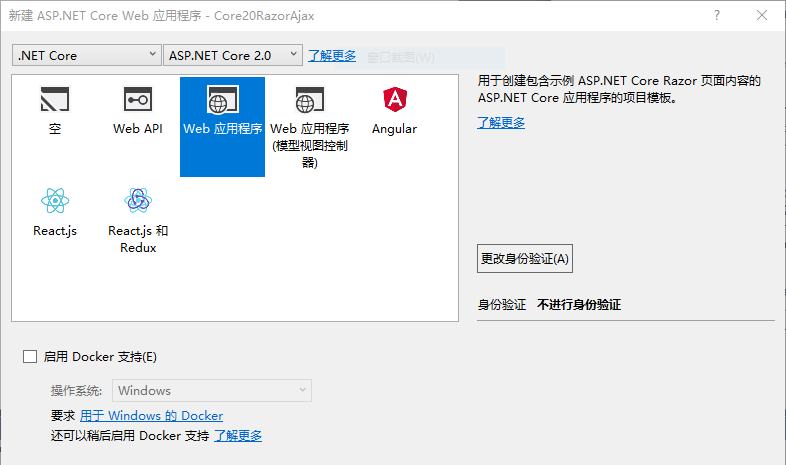Image resolution: width=786 pixels, height=465 pixels.
Task: Open the .NET Core framework dropdown
Action: click(87, 55)
